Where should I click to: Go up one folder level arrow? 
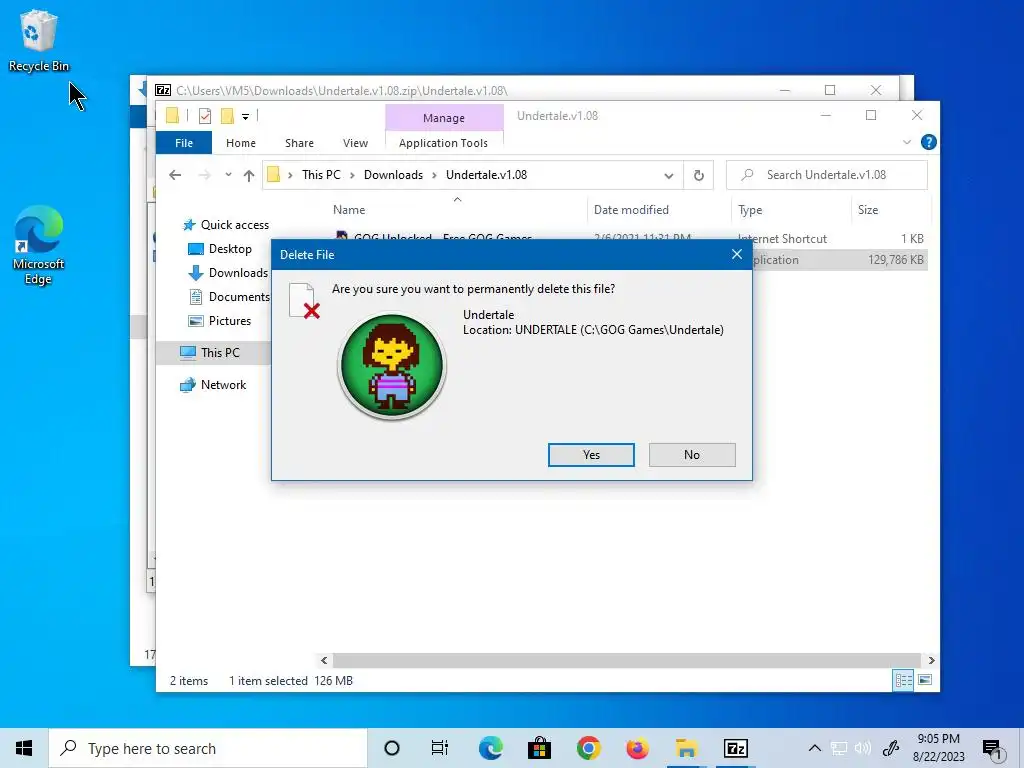point(249,175)
